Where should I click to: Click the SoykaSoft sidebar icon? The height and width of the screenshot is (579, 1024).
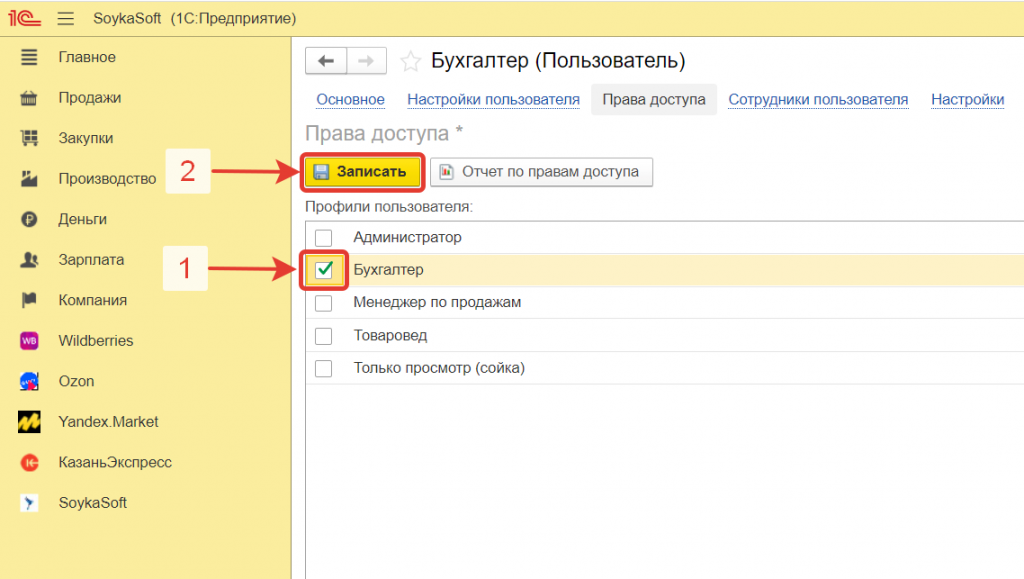coord(29,503)
